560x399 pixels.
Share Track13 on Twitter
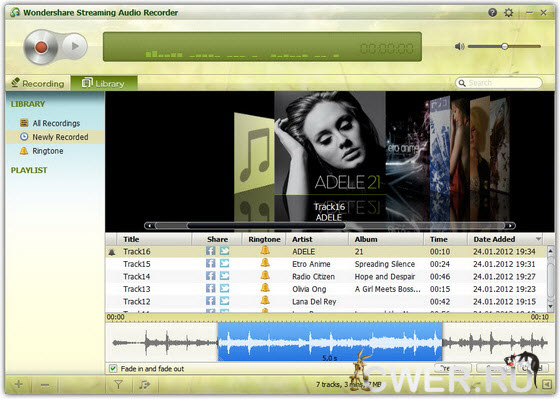224,289
